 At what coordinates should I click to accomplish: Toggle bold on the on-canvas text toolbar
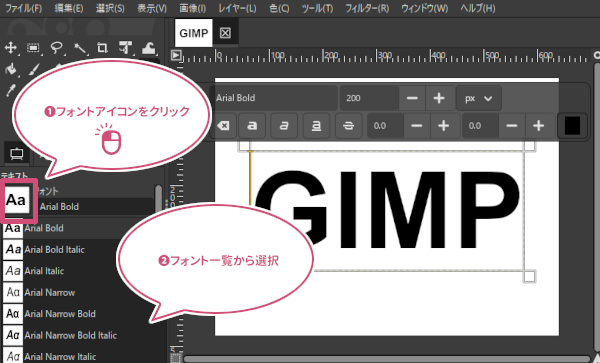252,125
